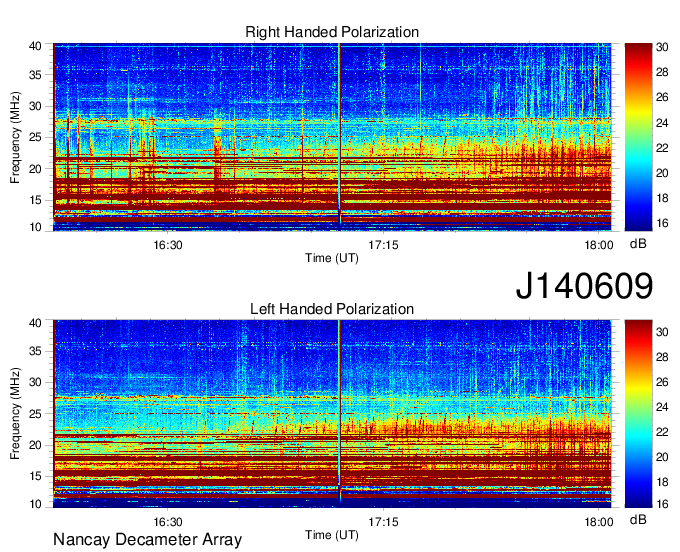
Task: Click the 15 MHz tick on left-handed plot
Action: point(36,477)
